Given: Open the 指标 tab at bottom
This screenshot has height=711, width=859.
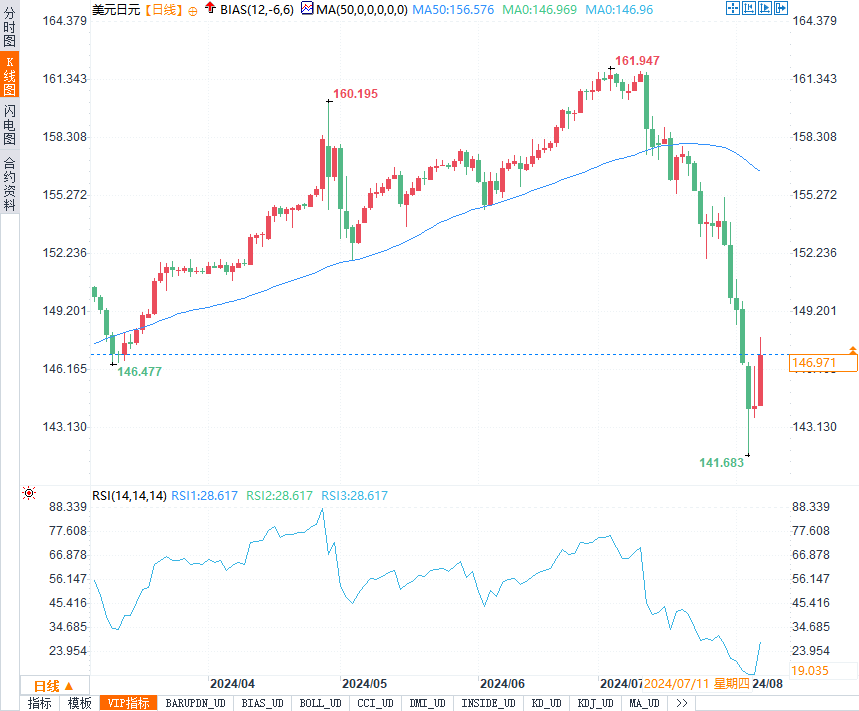Looking at the screenshot, I should point(39,703).
